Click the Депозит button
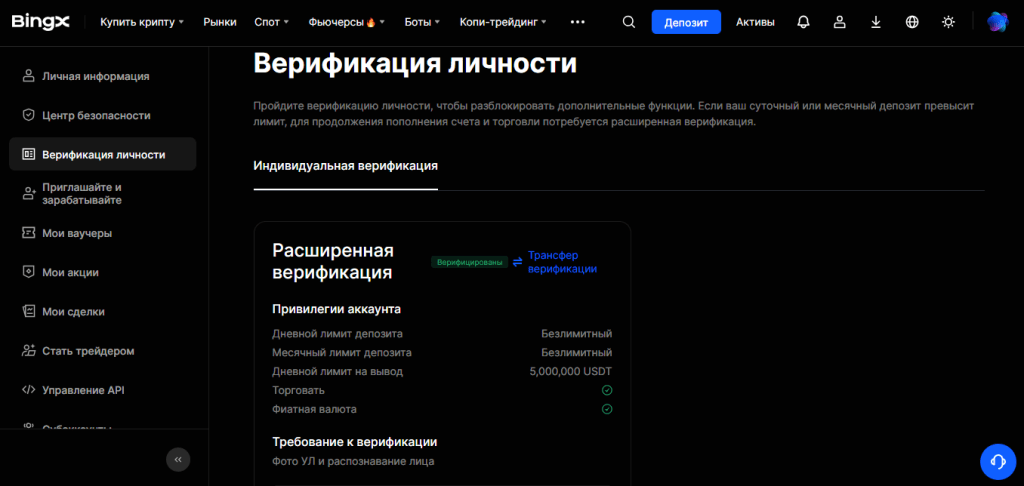The image size is (1024, 486). 686,22
